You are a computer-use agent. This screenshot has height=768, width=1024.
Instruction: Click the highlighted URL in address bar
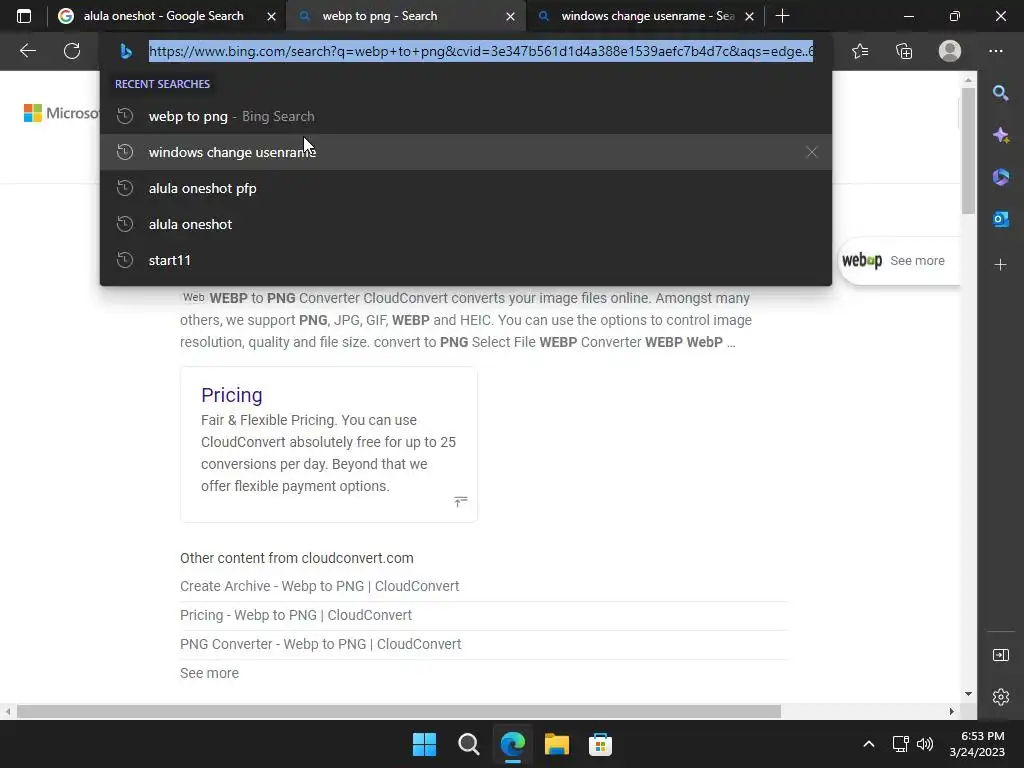481,51
